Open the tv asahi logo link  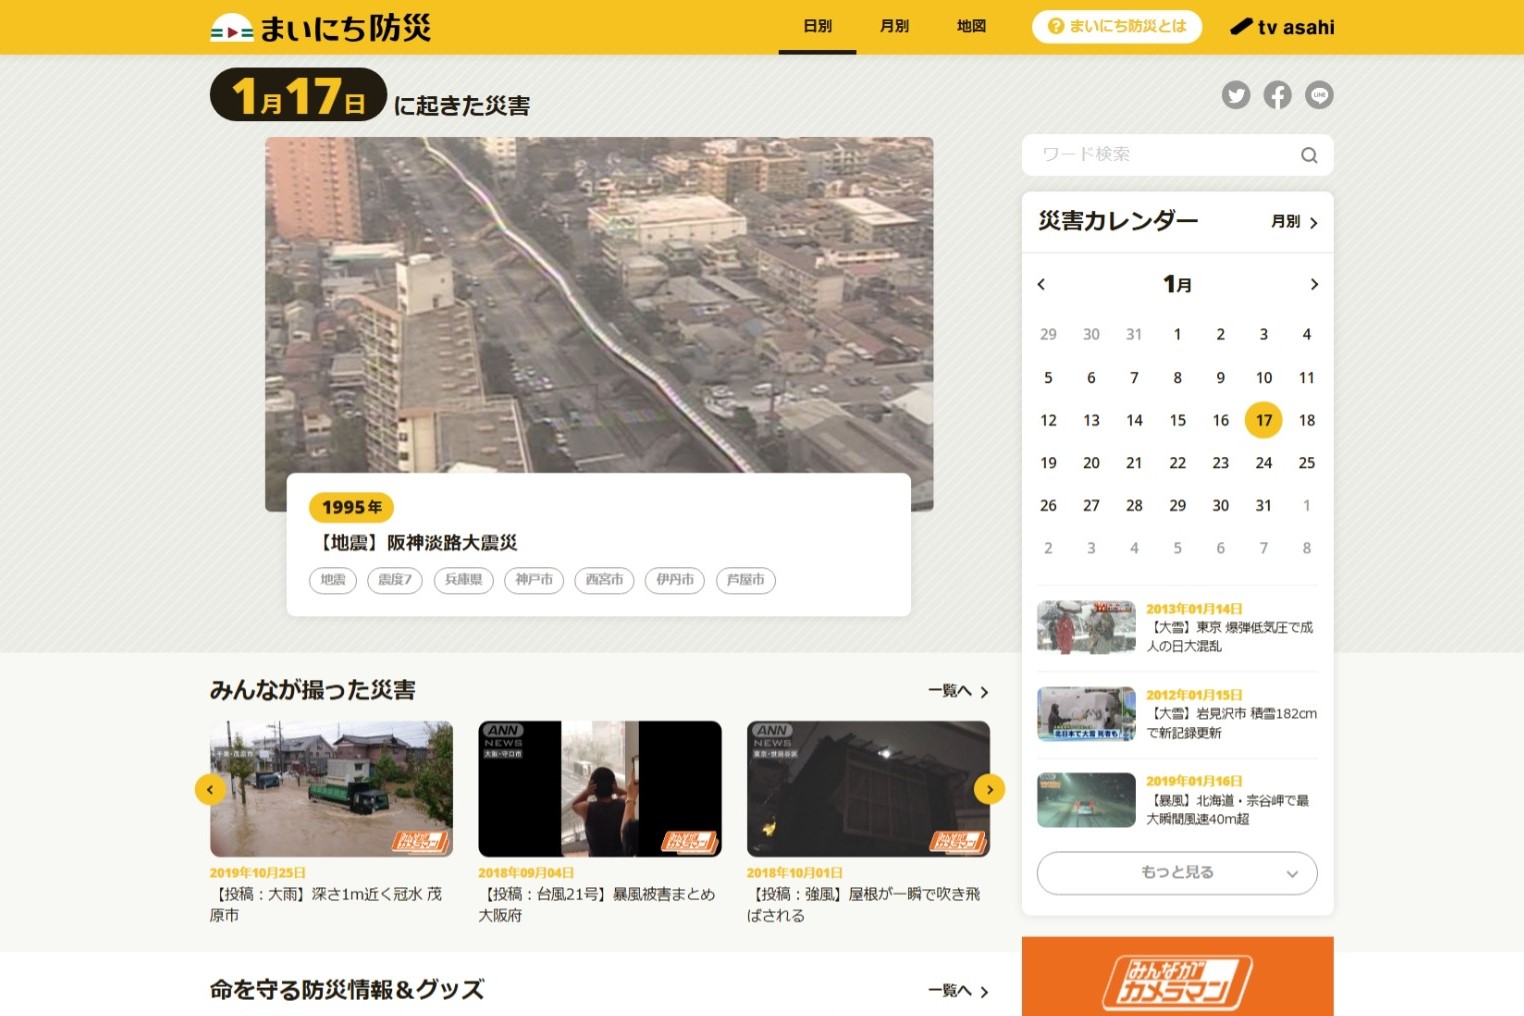1282,27
